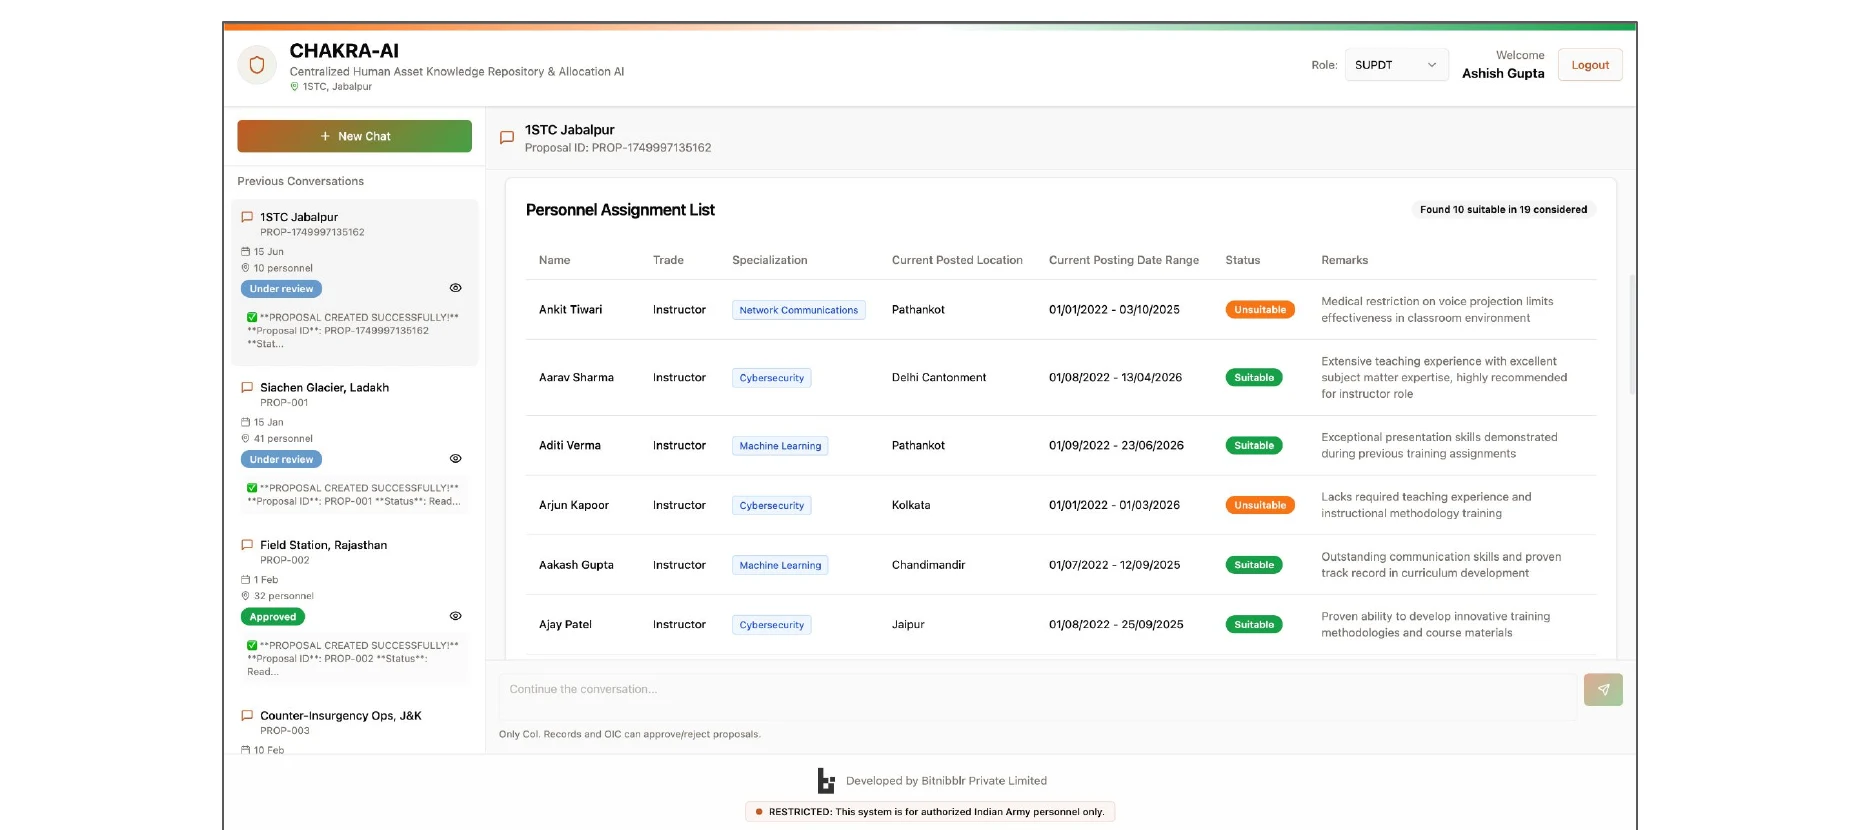
Task: Click Suitable status for Aarav Sharma
Action: (x=1254, y=378)
